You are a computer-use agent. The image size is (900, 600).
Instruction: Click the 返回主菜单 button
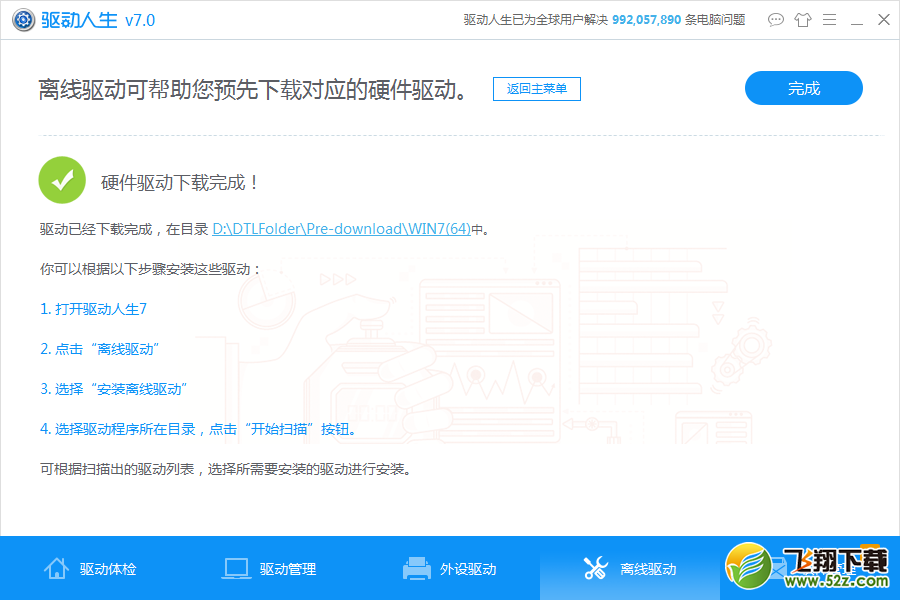537,89
